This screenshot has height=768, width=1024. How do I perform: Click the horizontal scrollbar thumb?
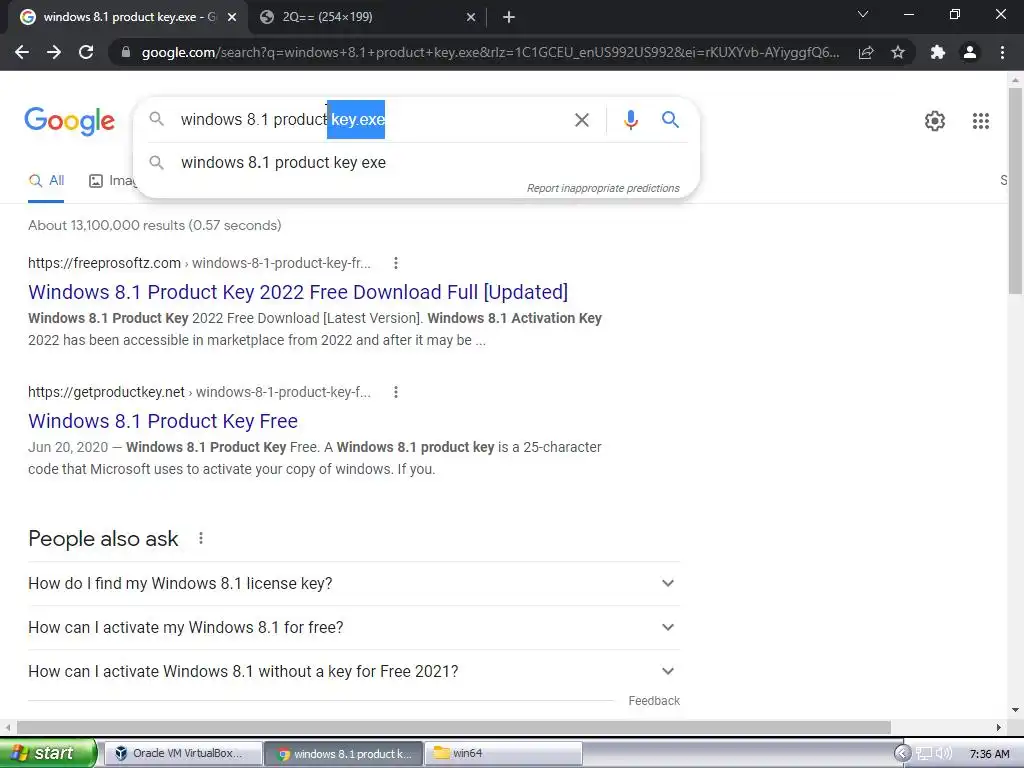(x=454, y=728)
